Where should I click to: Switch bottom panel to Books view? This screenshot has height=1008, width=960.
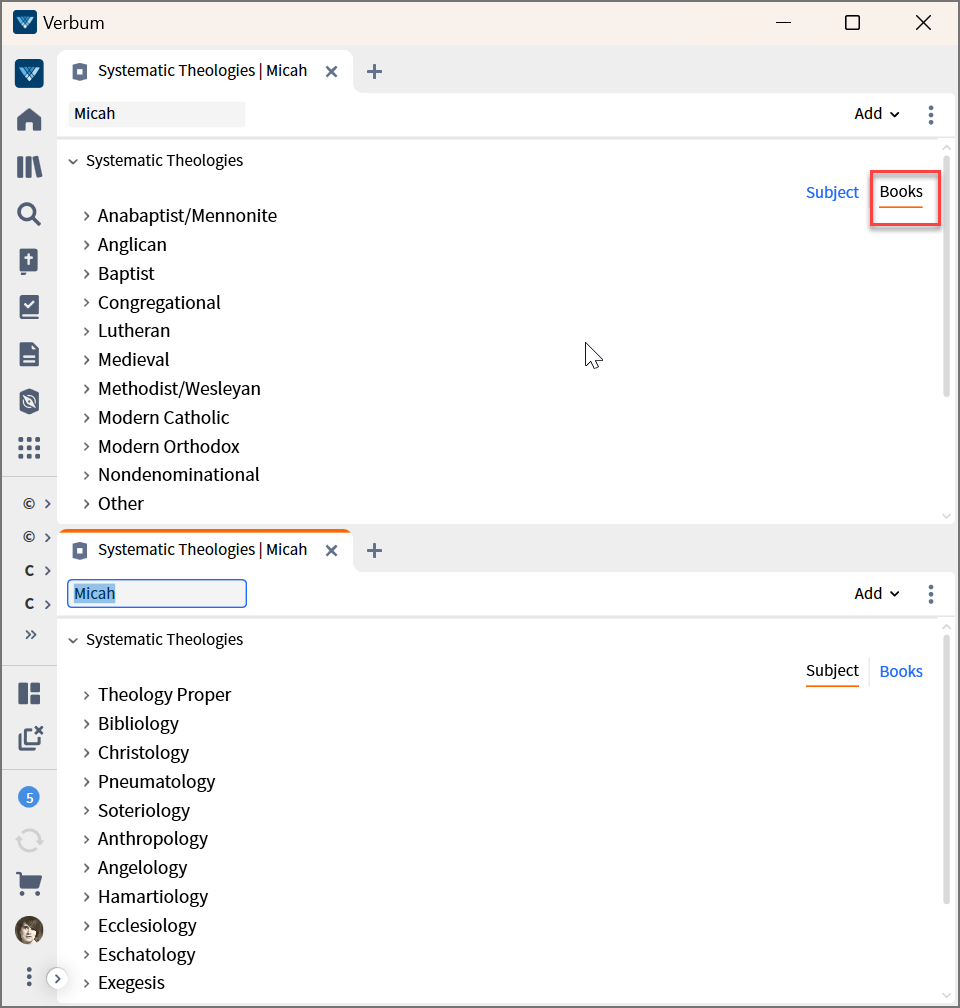pyautogui.click(x=901, y=671)
